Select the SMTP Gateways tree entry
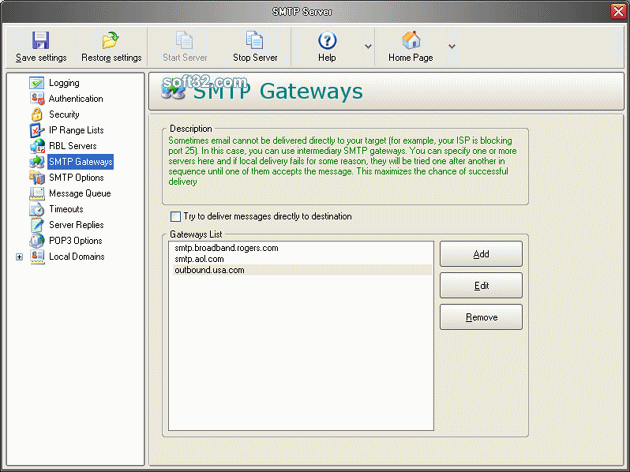The width and height of the screenshot is (630, 472). 80,162
